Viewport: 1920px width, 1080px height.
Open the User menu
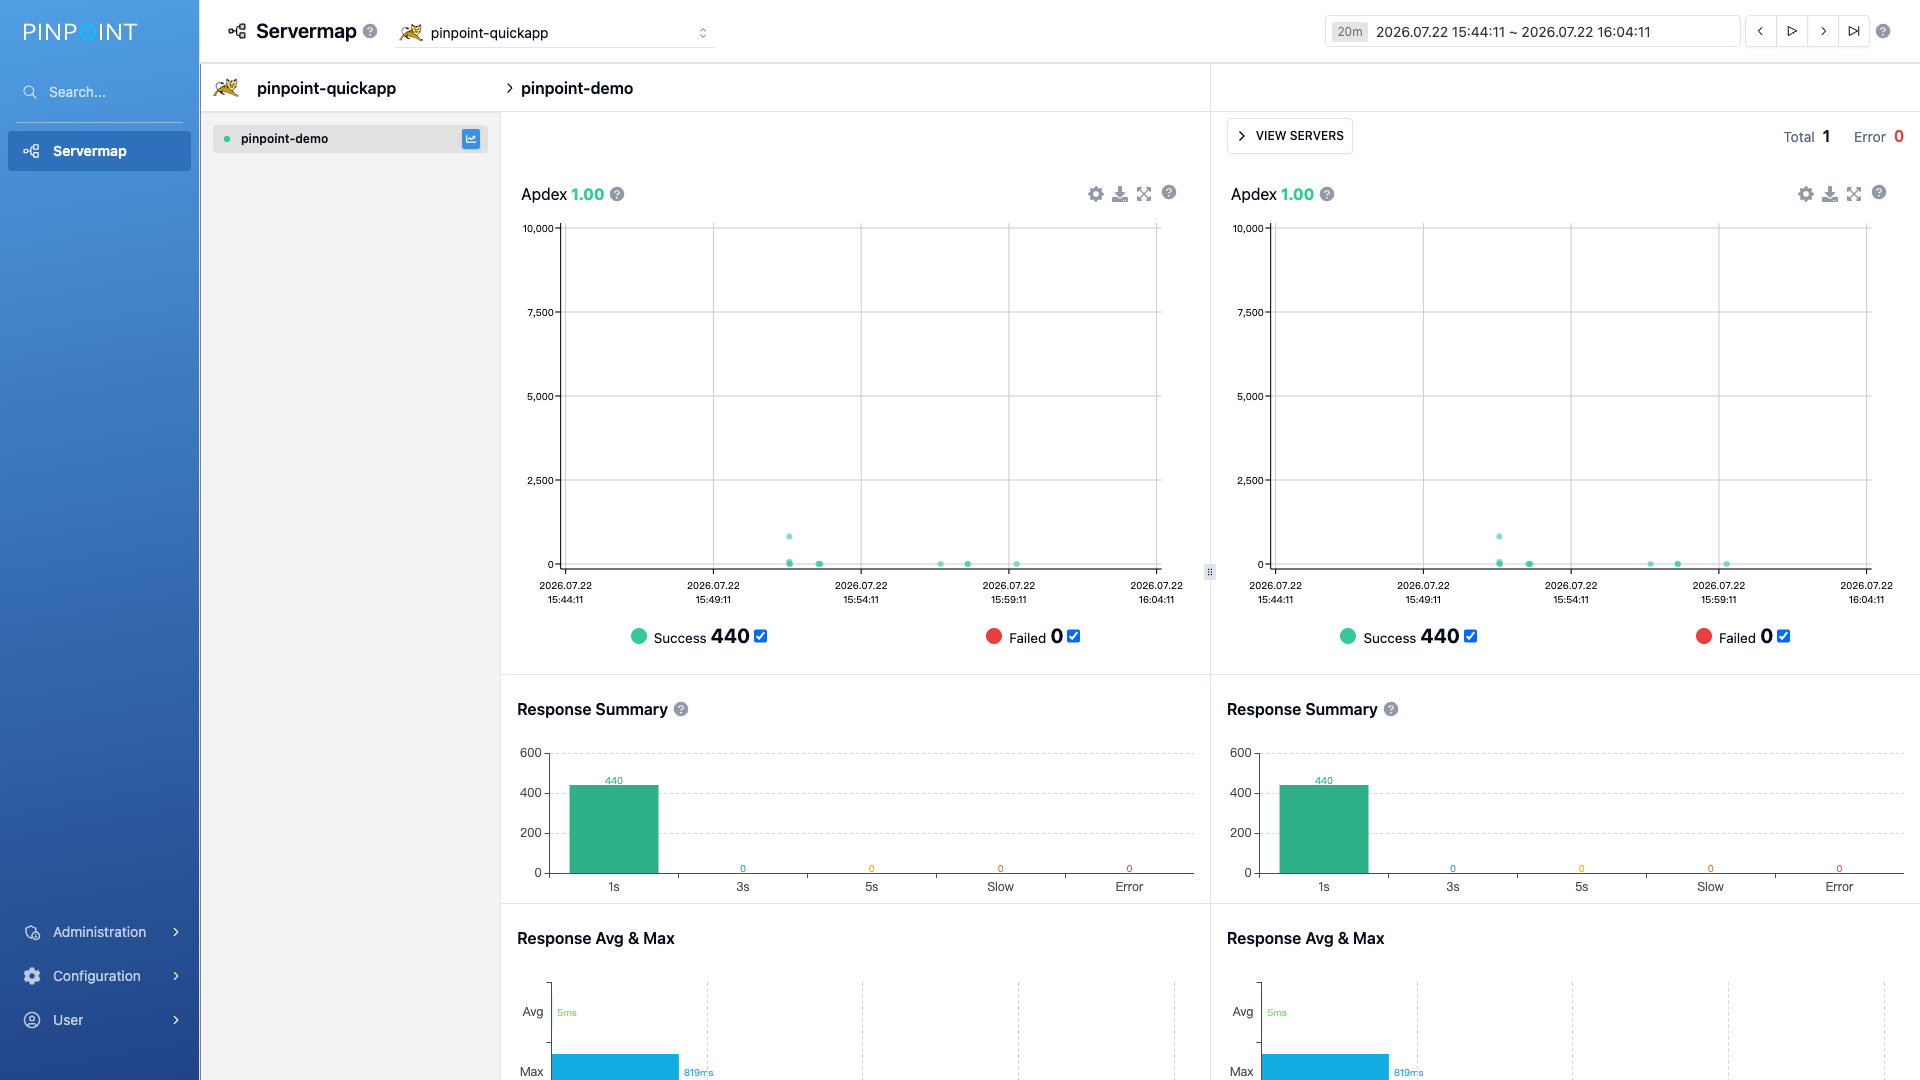point(99,1020)
